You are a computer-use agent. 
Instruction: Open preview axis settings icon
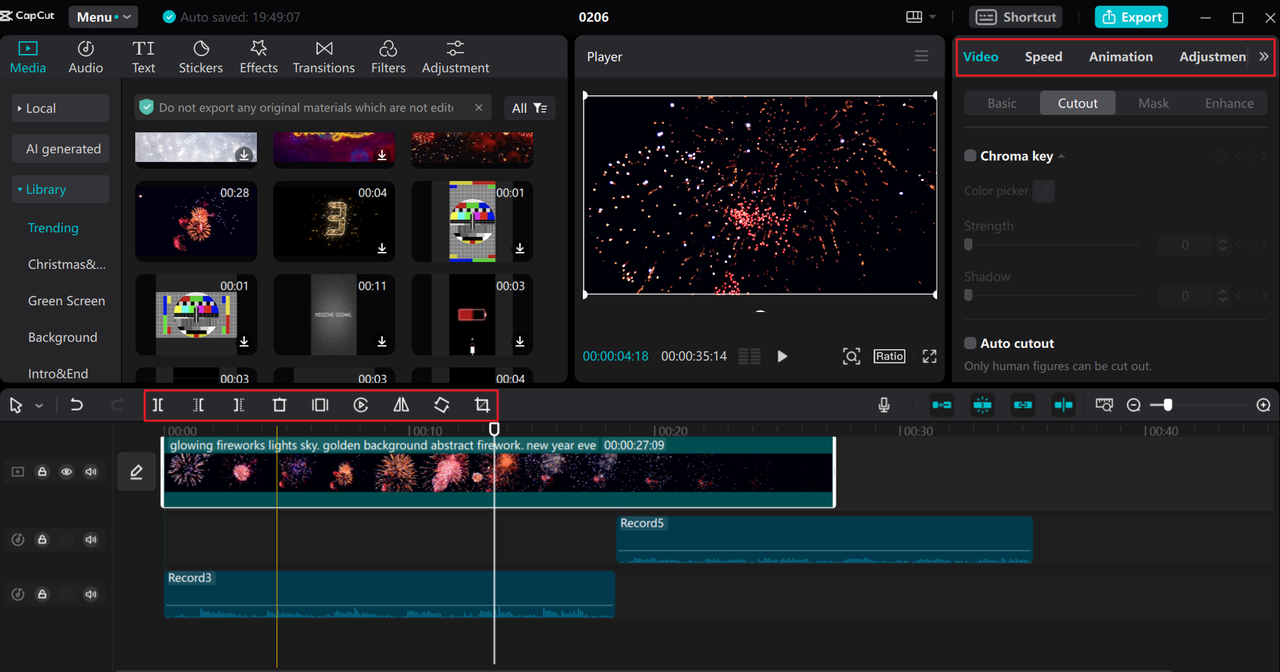point(1104,405)
